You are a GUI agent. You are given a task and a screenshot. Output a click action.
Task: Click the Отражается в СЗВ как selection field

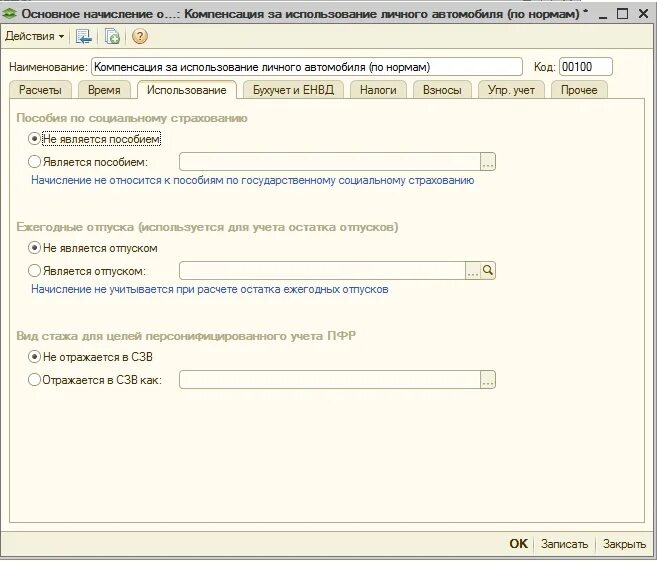click(x=330, y=380)
